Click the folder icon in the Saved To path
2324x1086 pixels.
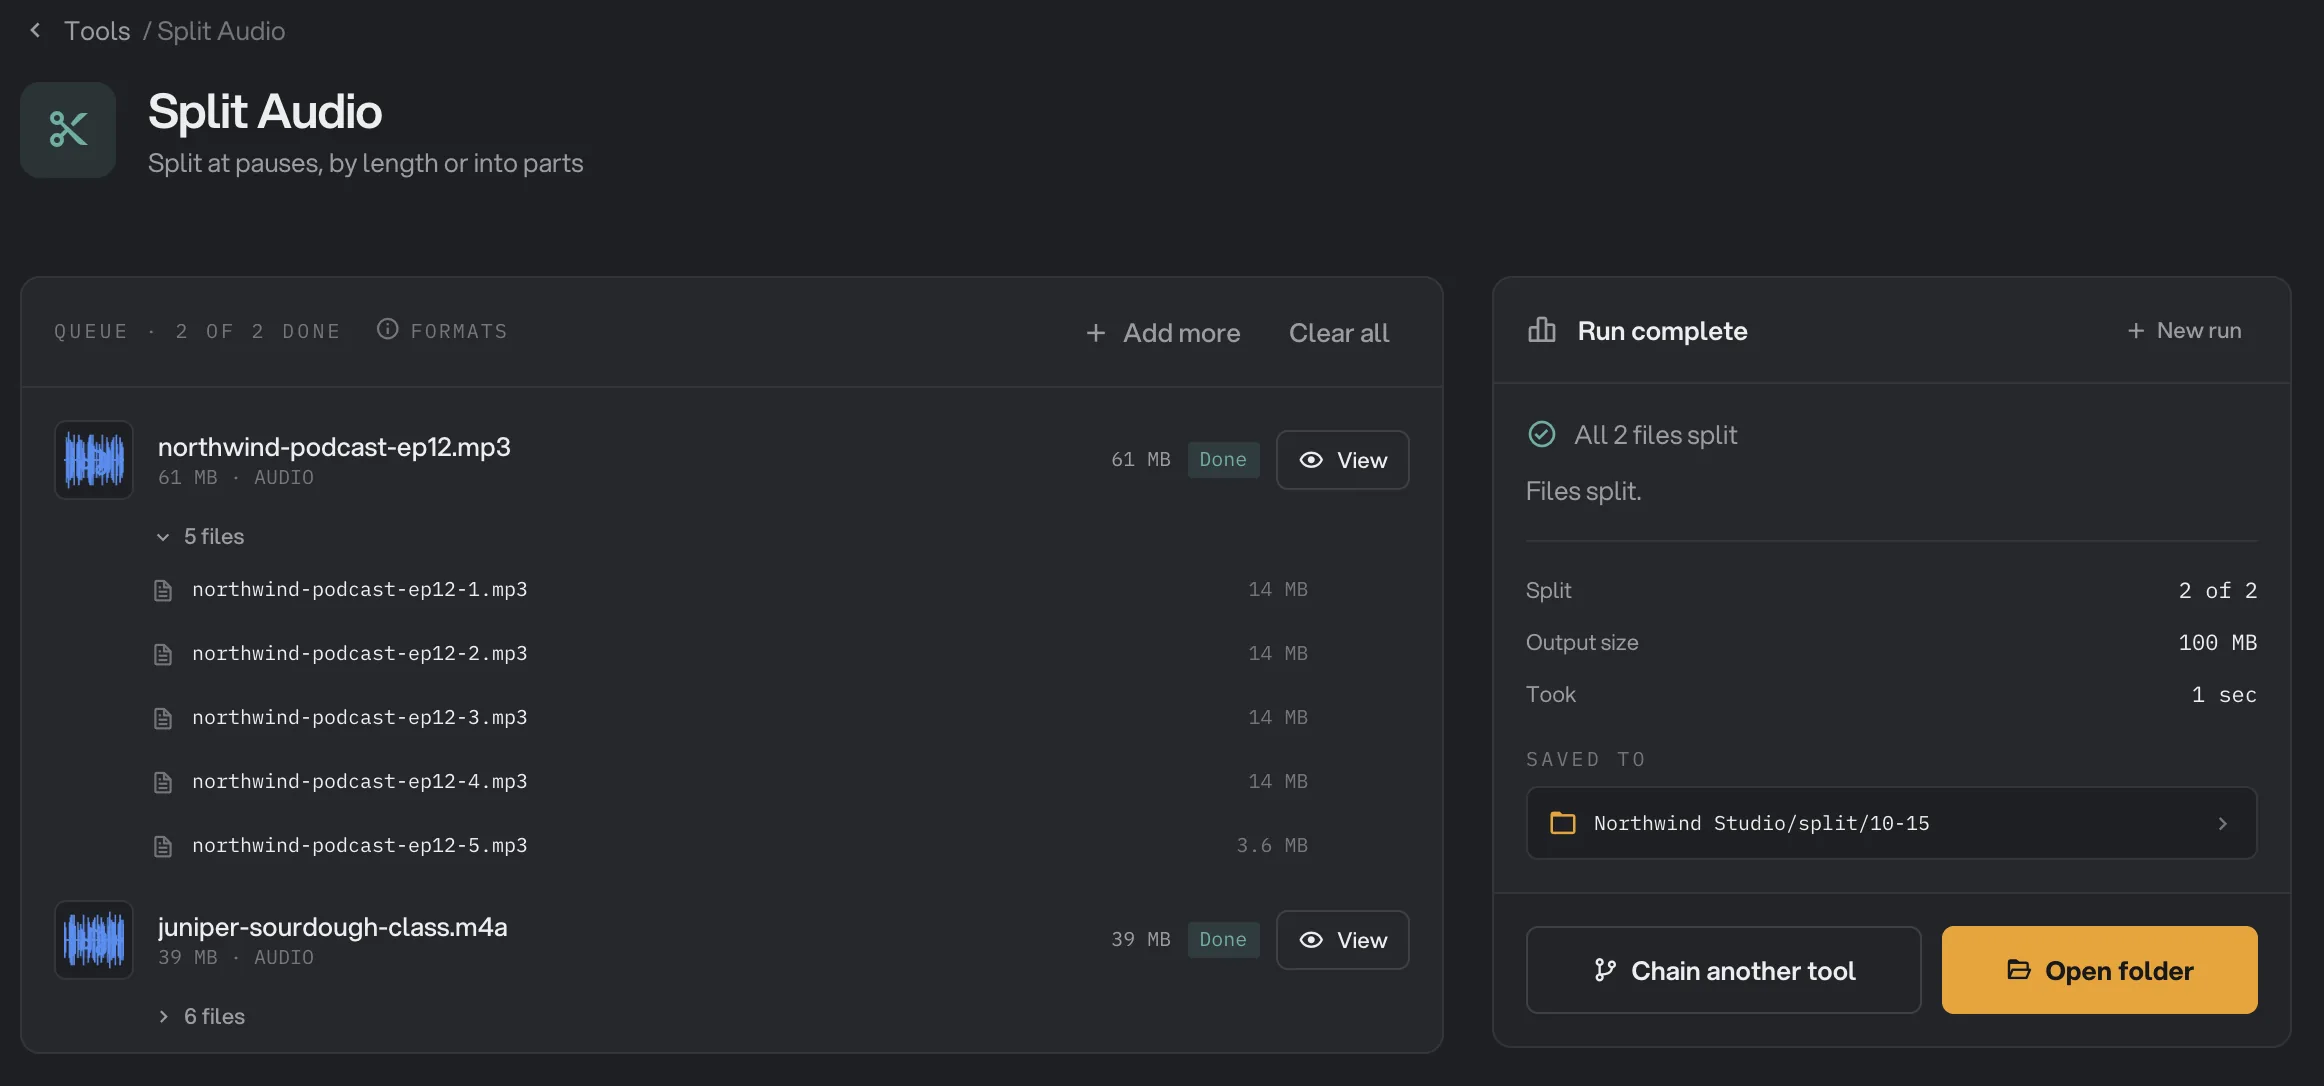1562,823
